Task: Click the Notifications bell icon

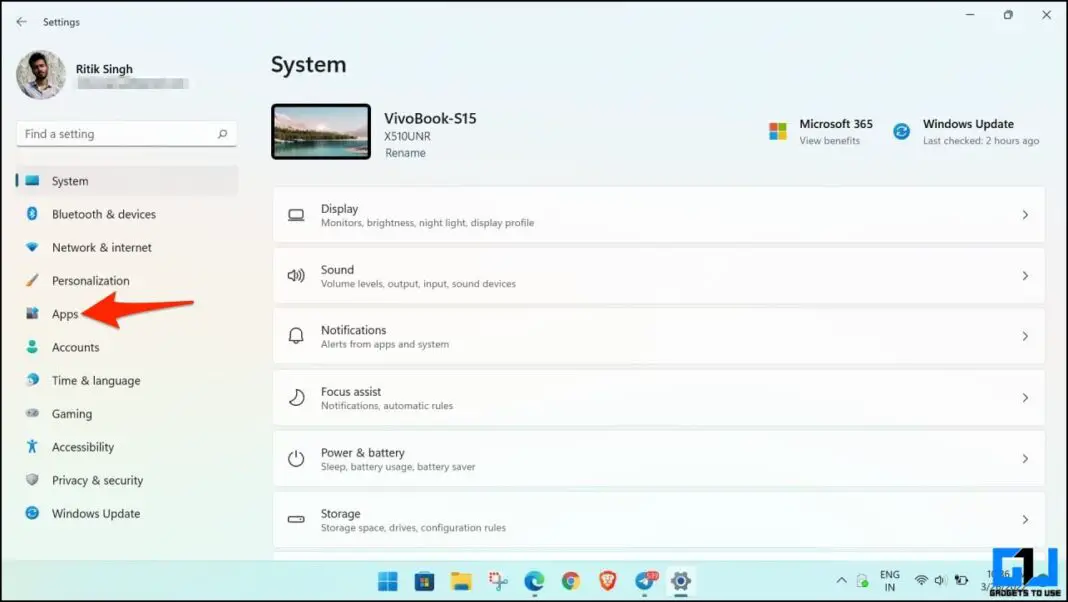Action: [296, 336]
